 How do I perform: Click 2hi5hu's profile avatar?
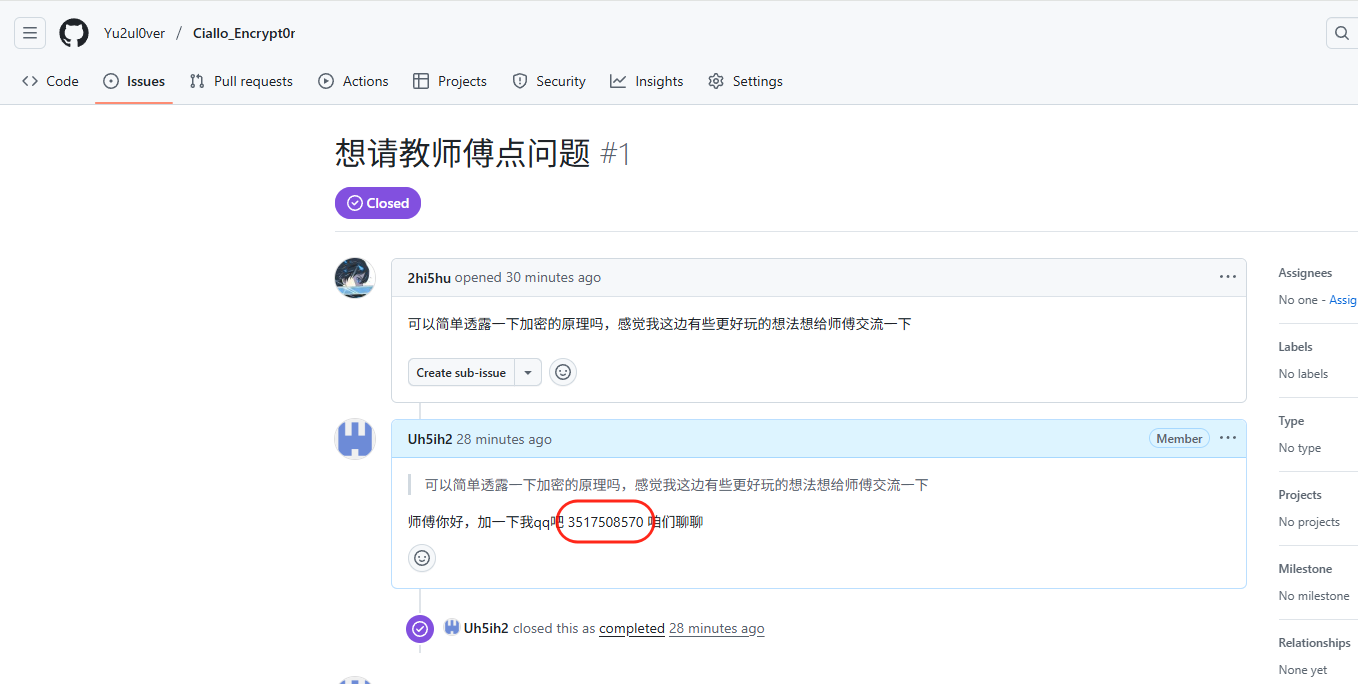click(x=355, y=278)
